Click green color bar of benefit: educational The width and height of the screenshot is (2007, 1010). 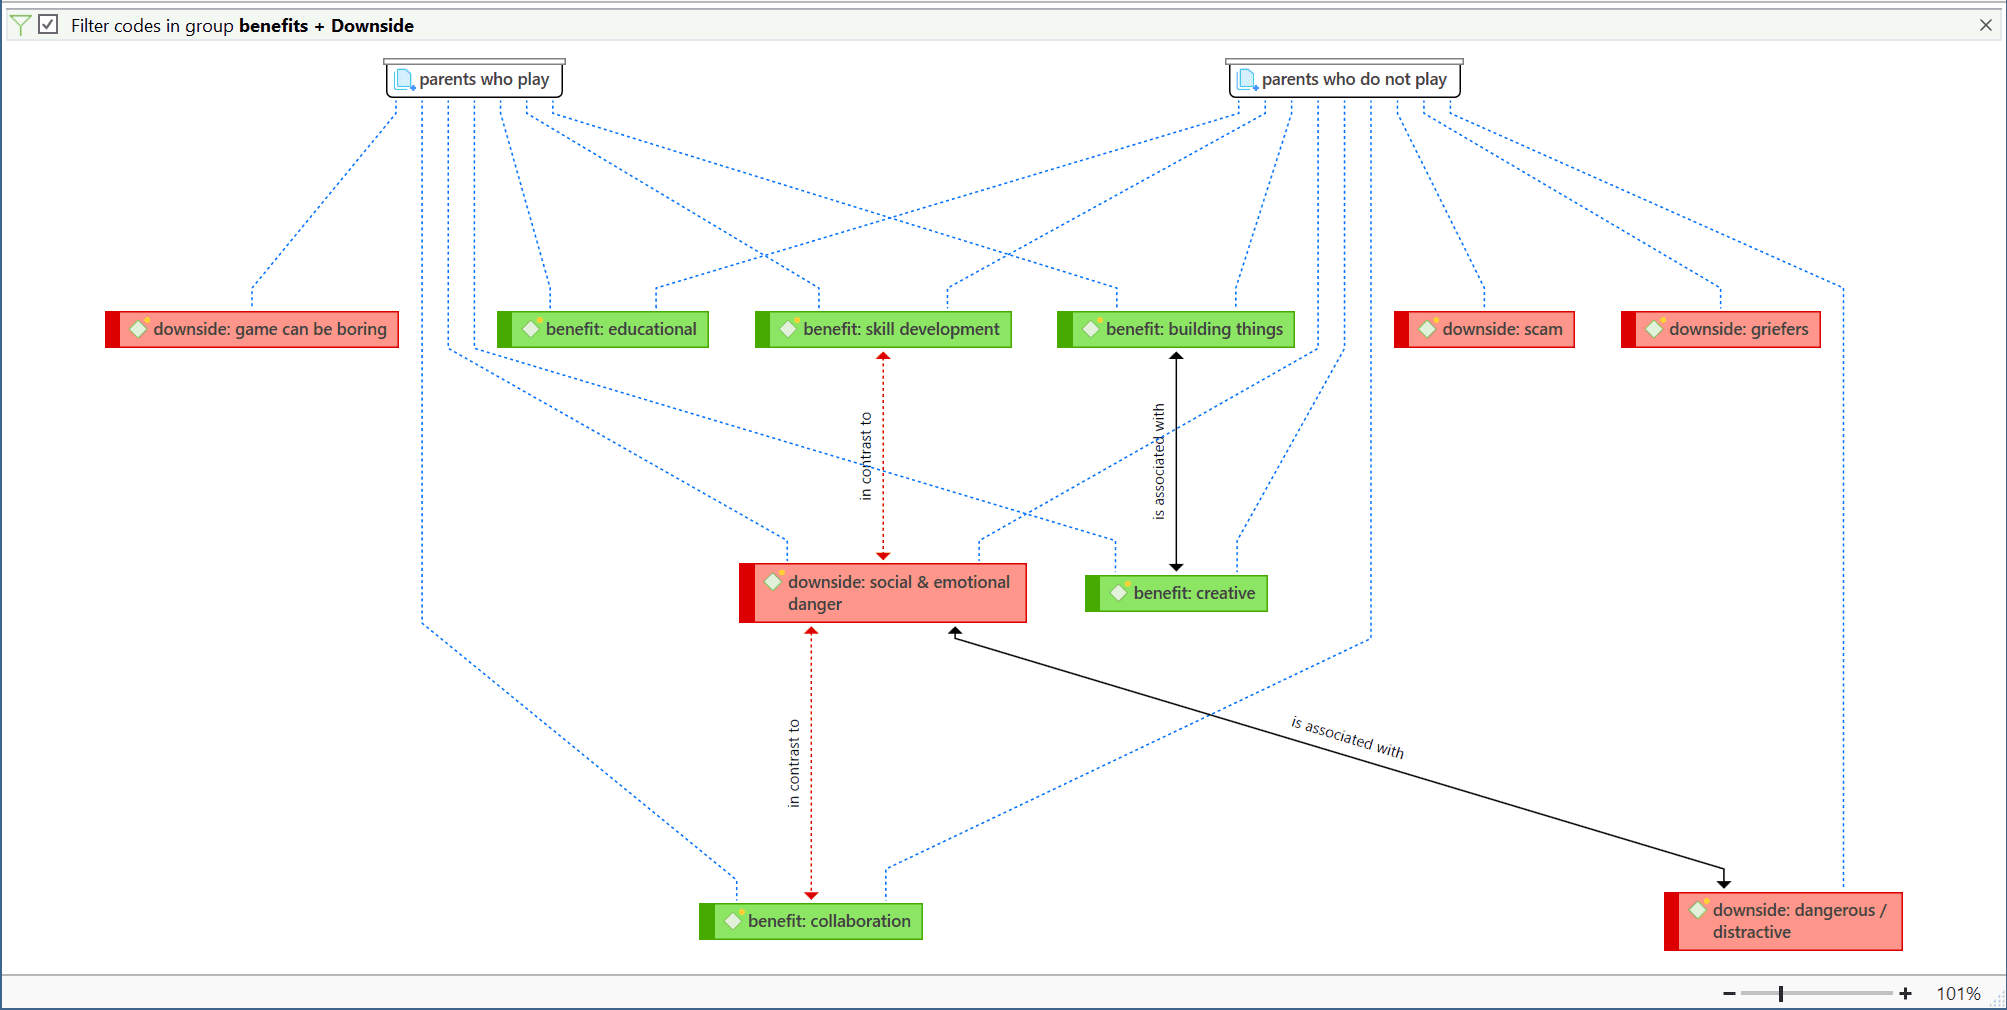pos(505,329)
